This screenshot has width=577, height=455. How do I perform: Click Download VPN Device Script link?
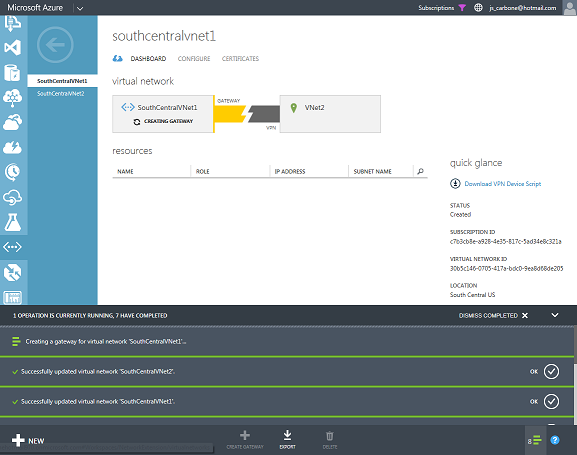point(503,184)
